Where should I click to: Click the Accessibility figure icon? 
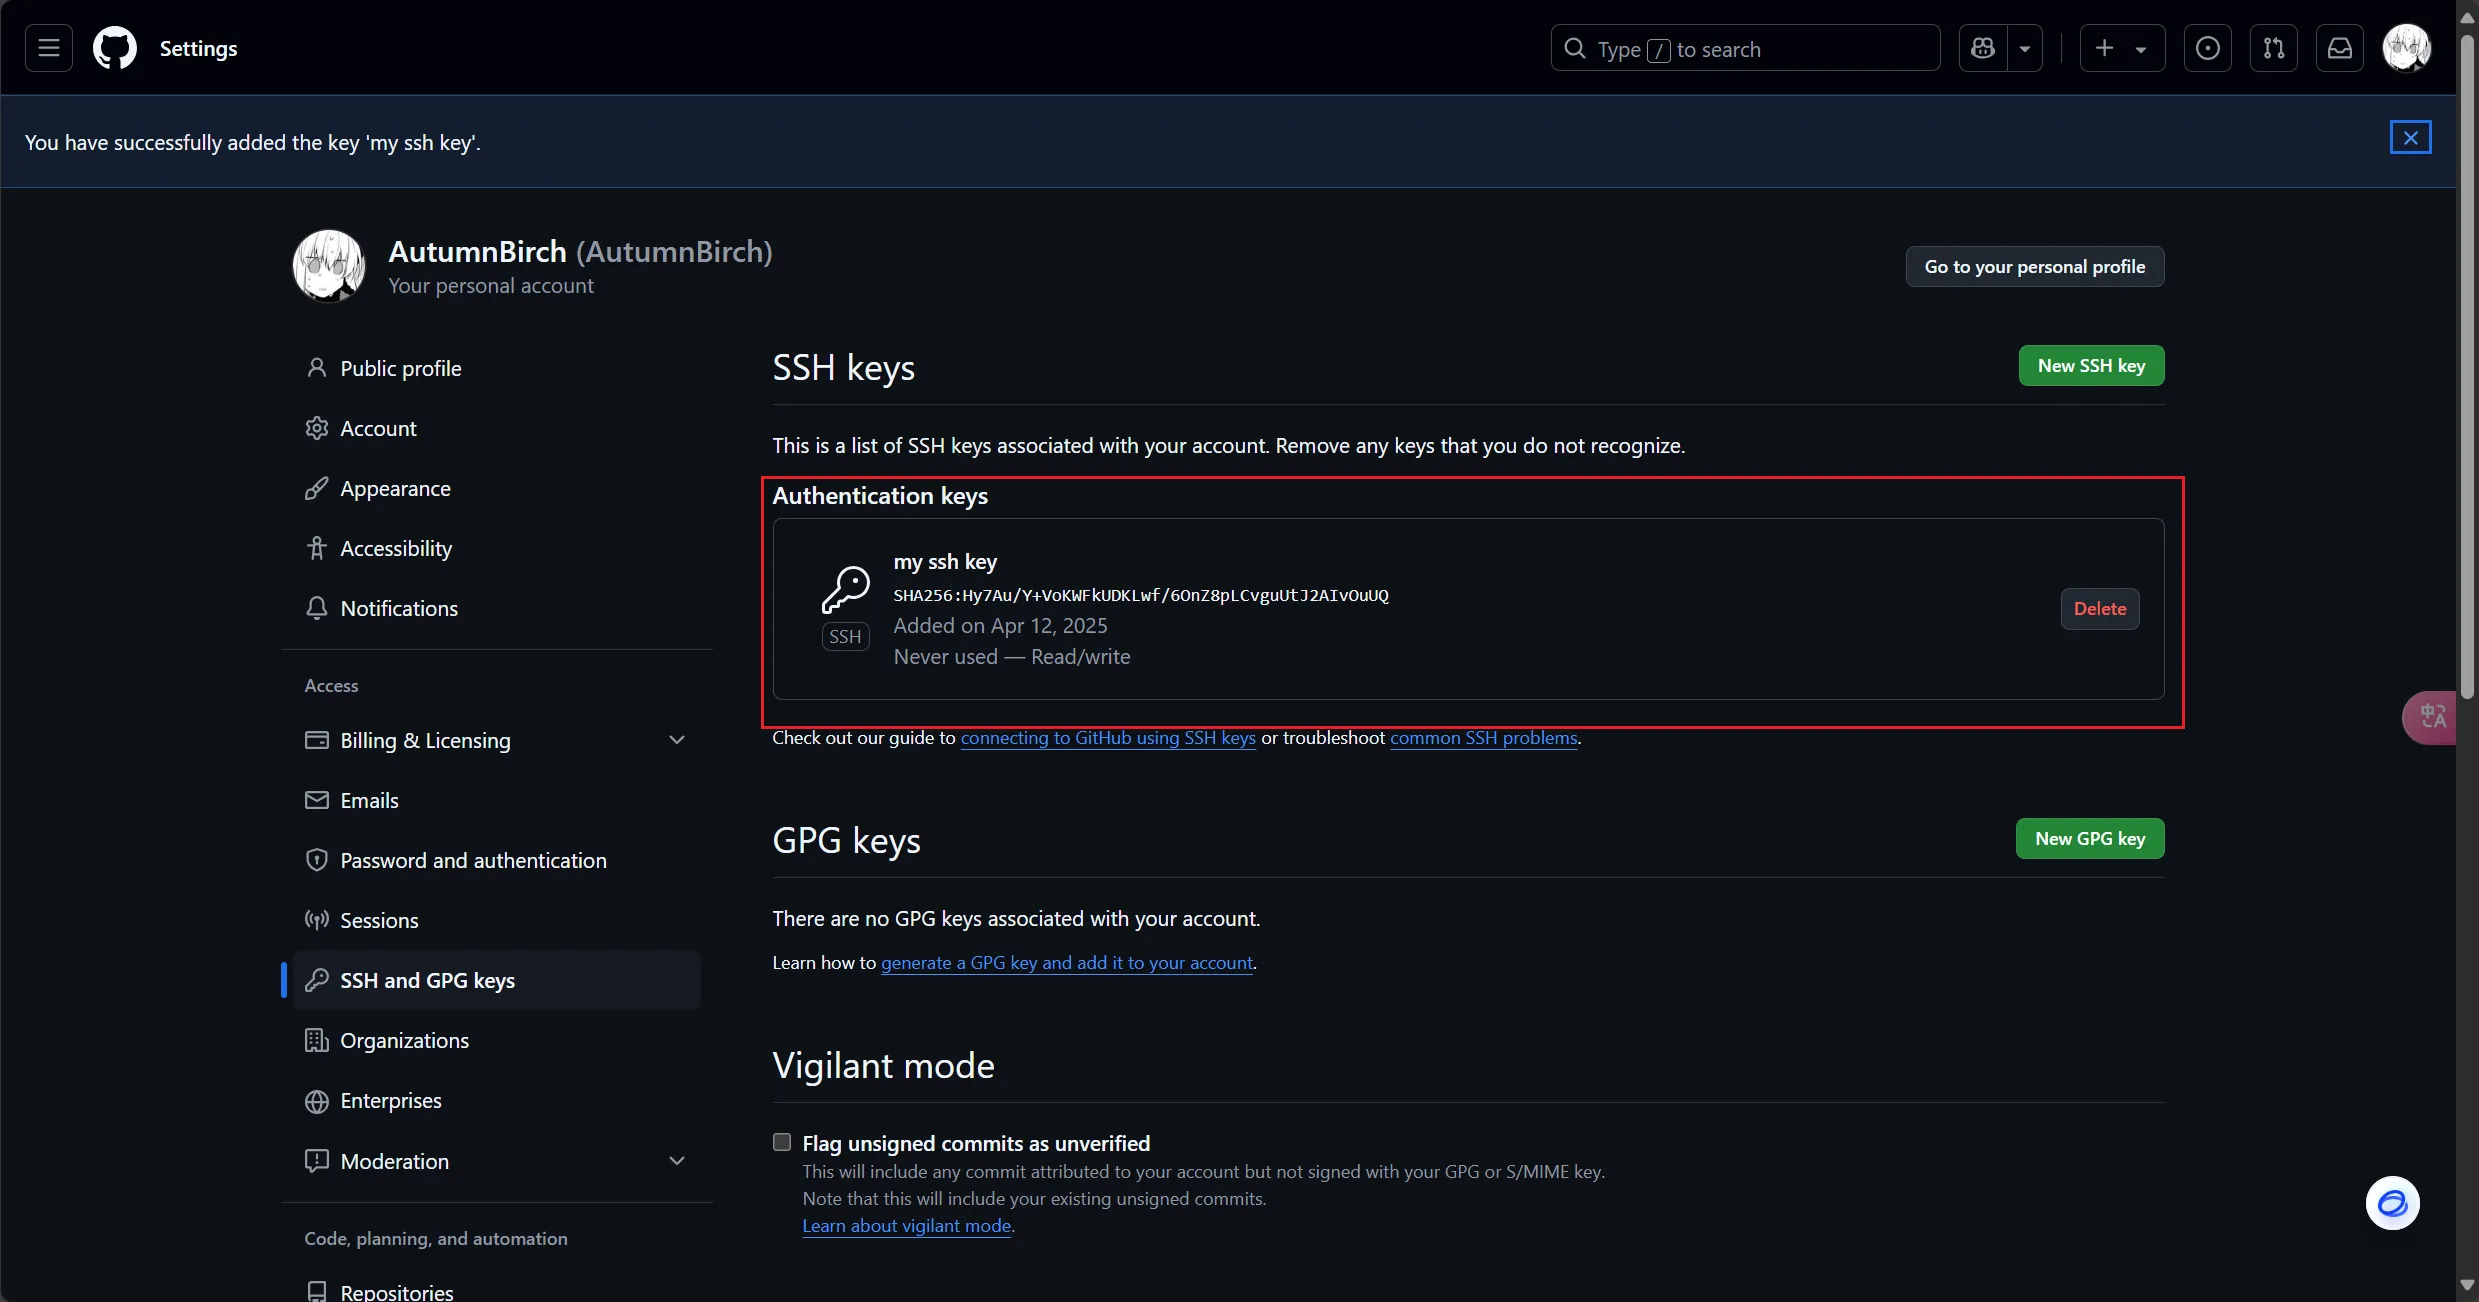point(317,548)
